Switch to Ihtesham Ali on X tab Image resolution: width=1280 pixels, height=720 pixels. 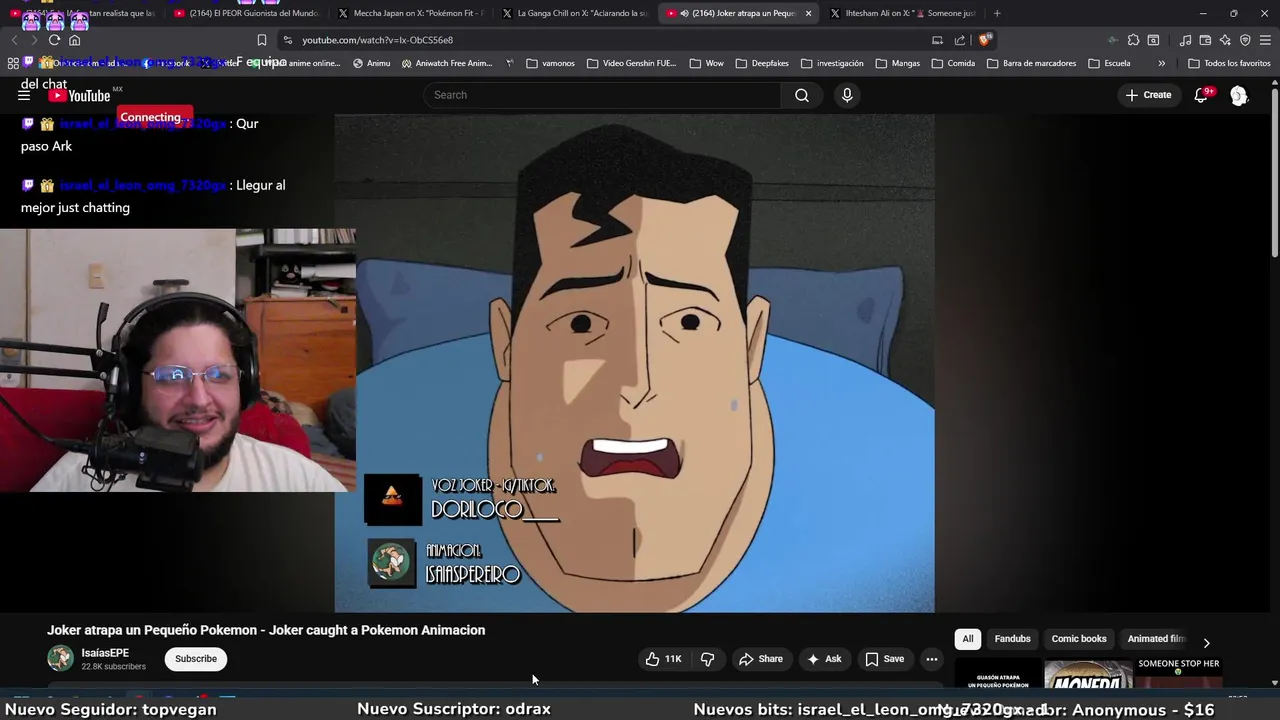pos(903,13)
